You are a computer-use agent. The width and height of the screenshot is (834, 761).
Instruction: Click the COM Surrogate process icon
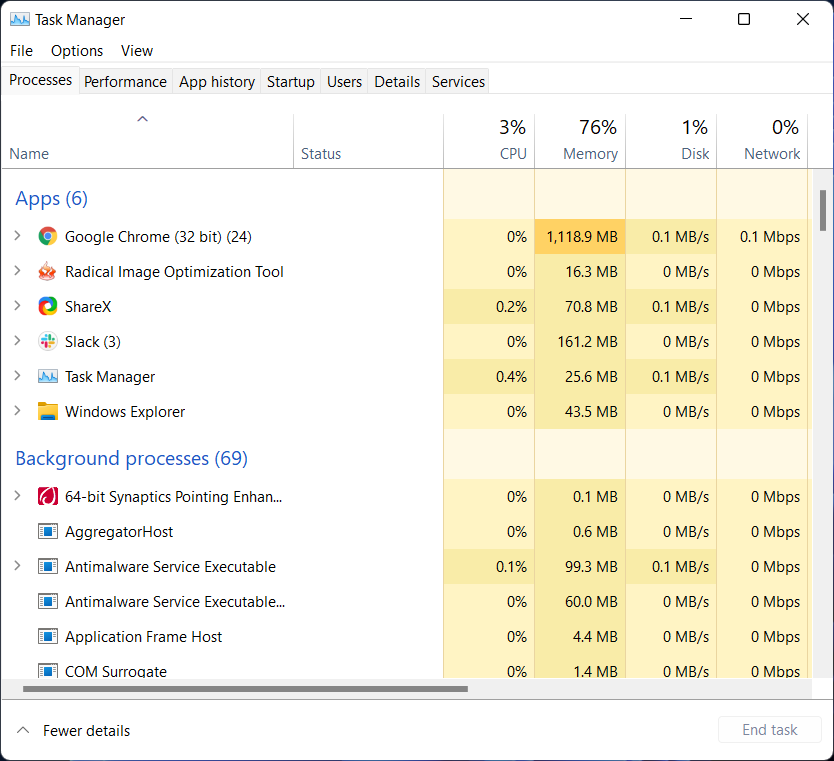pos(48,671)
